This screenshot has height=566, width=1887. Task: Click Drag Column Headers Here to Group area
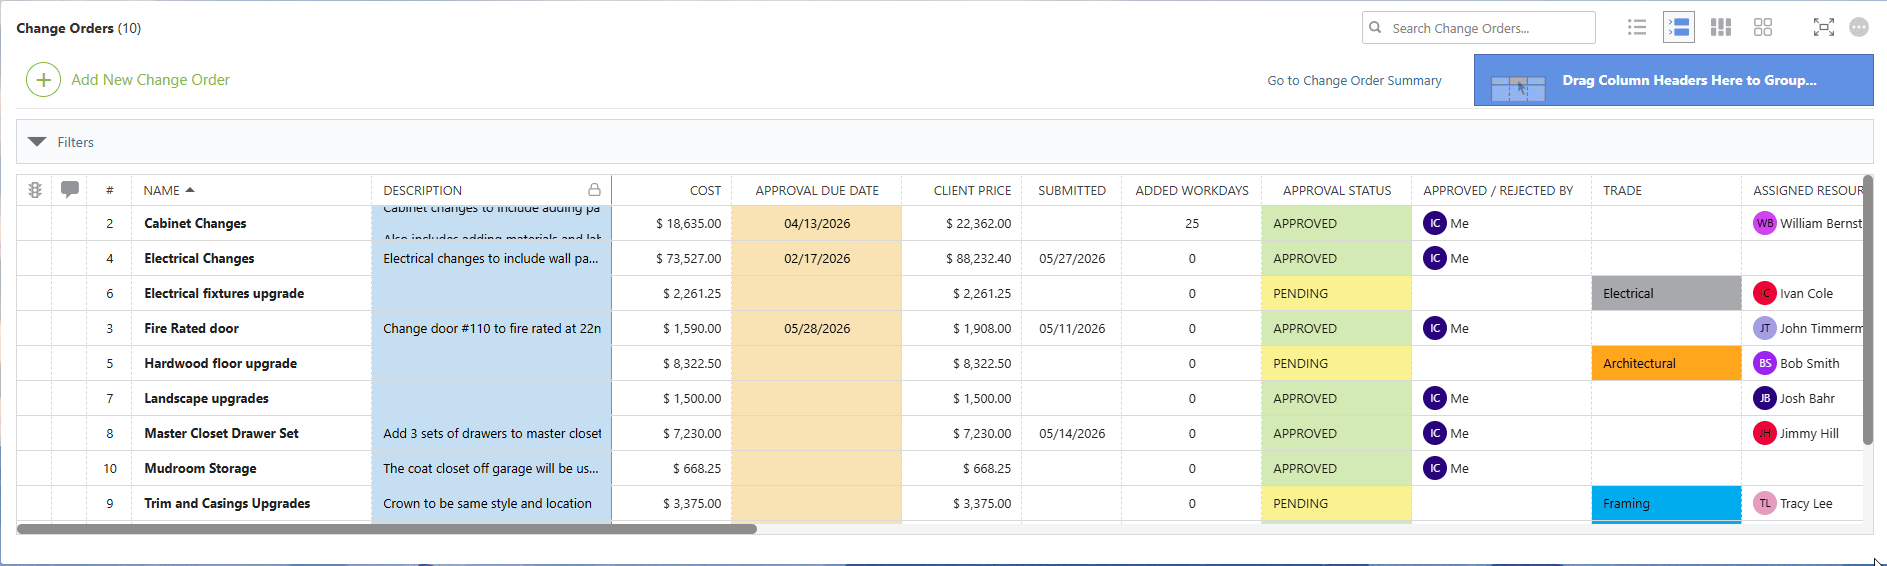1673,80
